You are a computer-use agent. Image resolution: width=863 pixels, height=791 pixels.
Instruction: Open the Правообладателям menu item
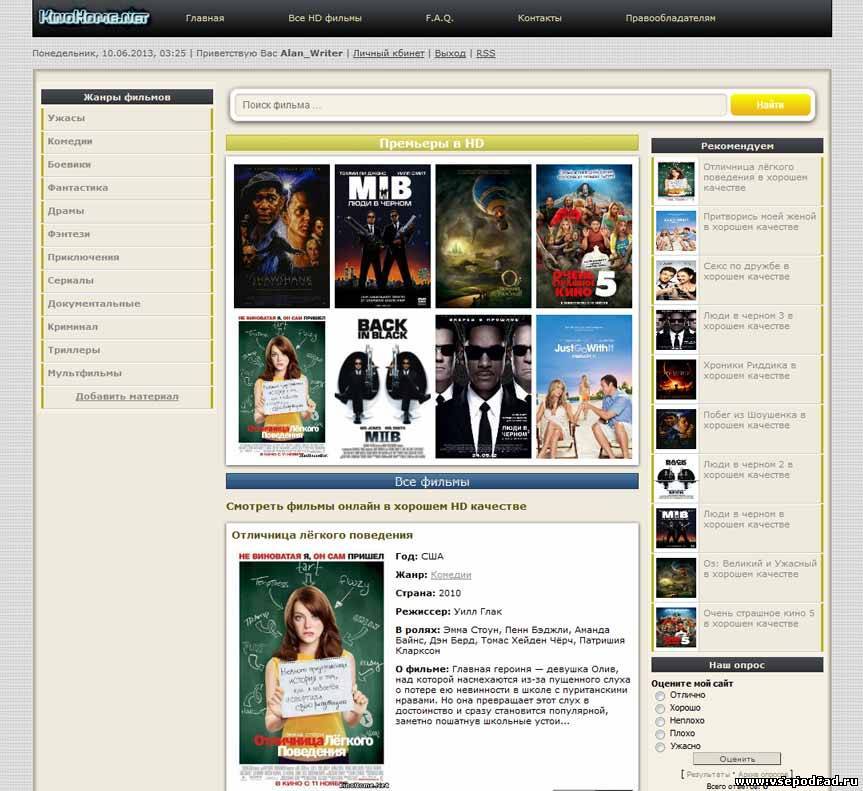pyautogui.click(x=670, y=18)
